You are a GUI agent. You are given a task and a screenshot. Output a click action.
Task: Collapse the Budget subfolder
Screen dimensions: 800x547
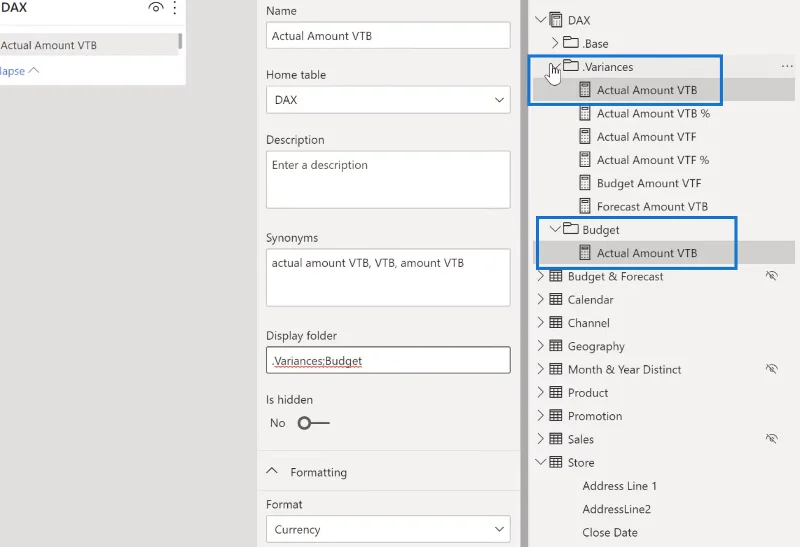tap(555, 229)
